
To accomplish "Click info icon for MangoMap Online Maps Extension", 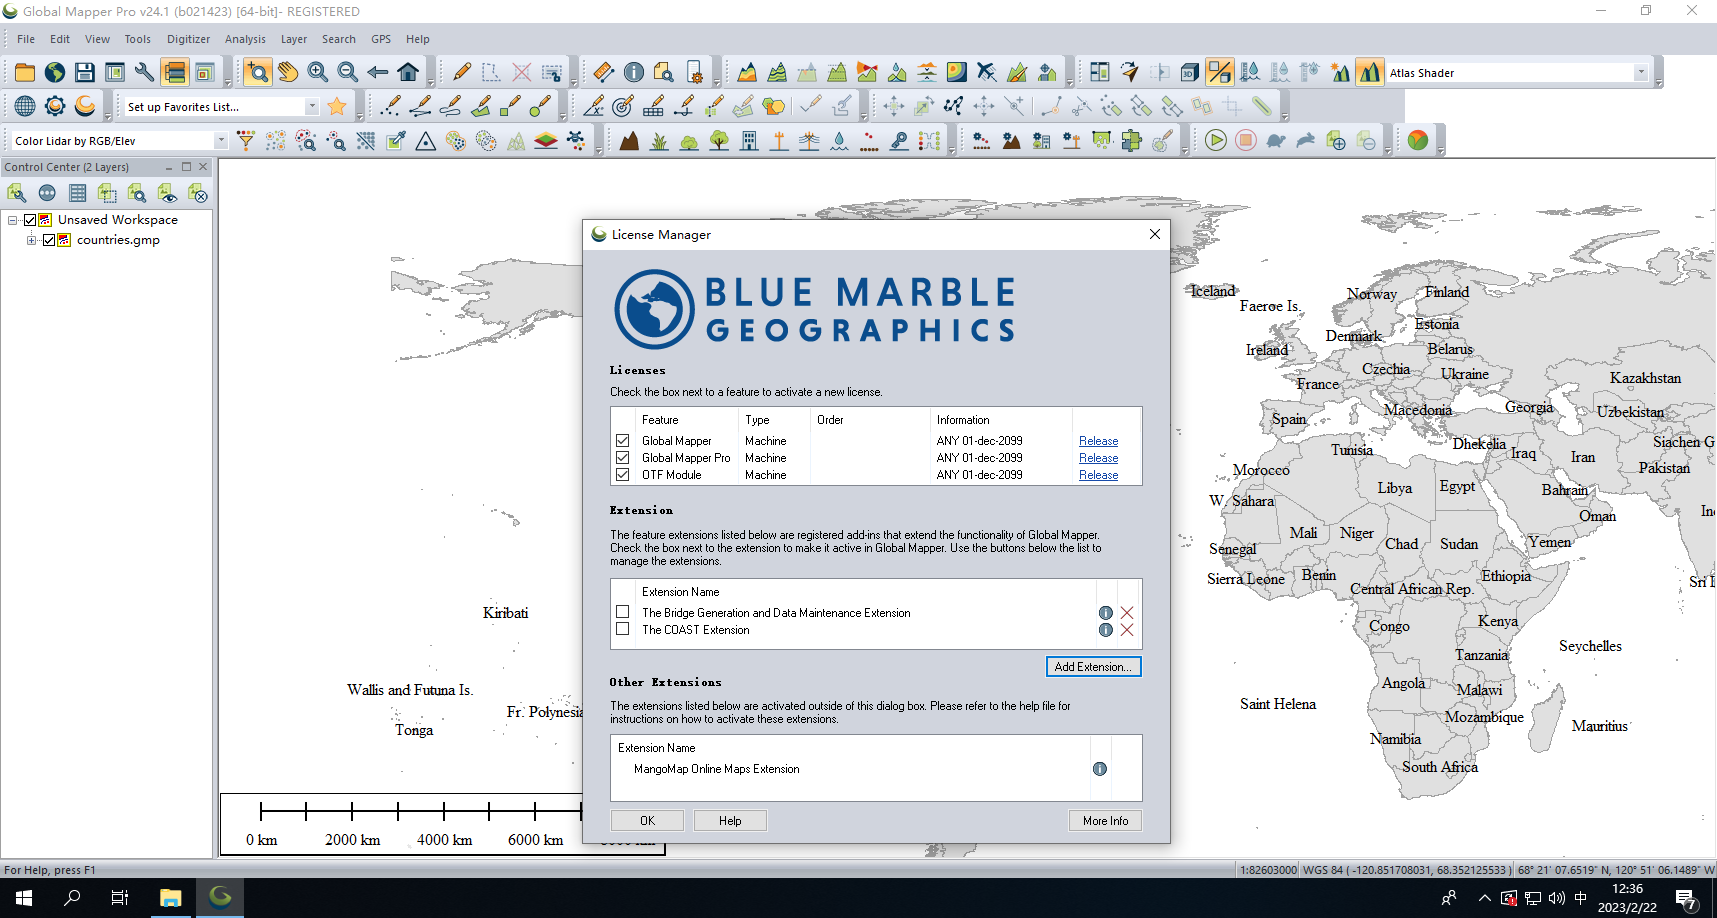I will [x=1100, y=769].
